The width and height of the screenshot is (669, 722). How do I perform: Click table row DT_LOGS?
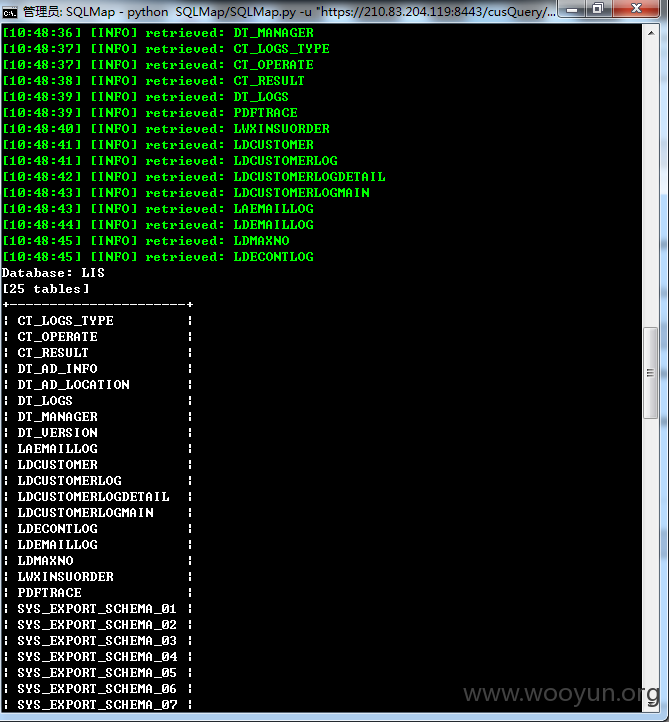click(98, 401)
